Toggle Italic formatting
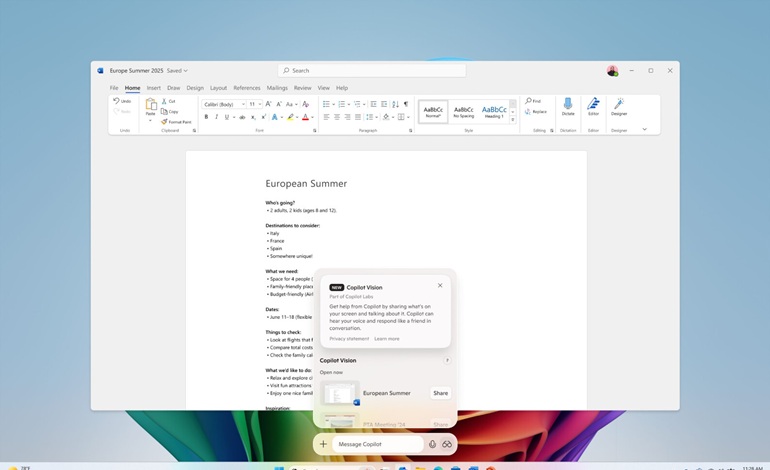The image size is (770, 470). (x=216, y=117)
